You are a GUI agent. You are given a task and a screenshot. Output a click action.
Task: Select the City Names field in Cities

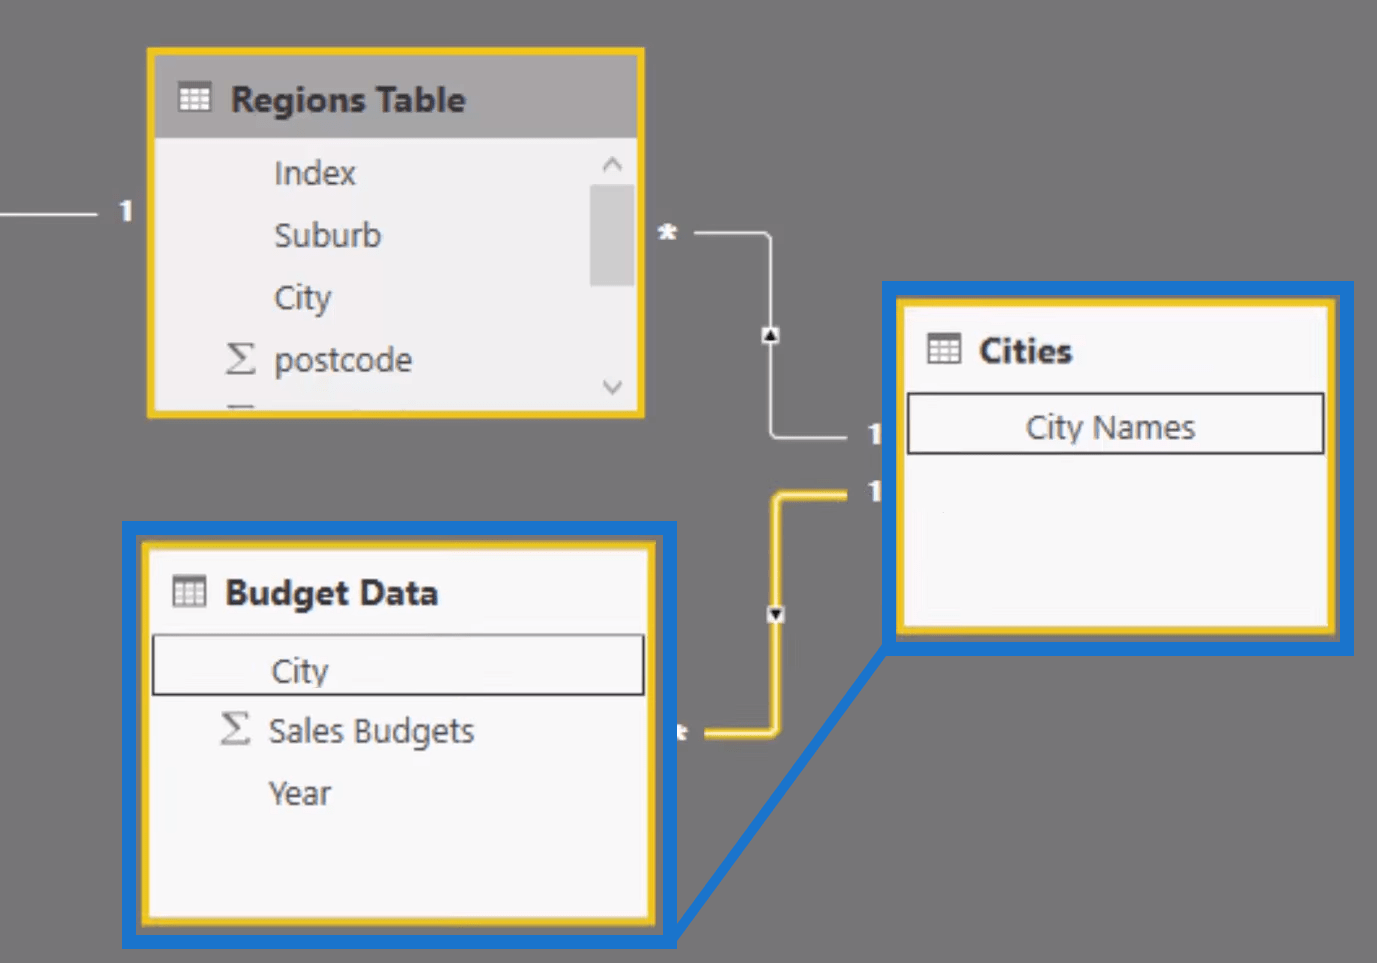(x=1116, y=424)
